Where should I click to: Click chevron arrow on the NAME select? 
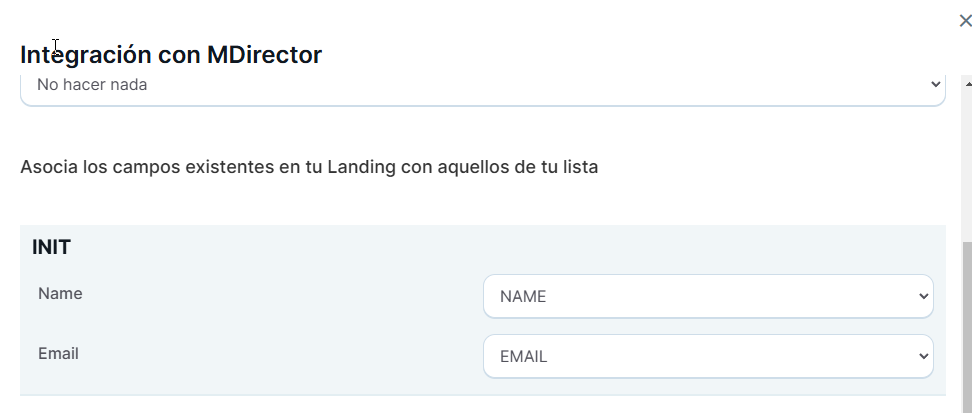(922, 296)
